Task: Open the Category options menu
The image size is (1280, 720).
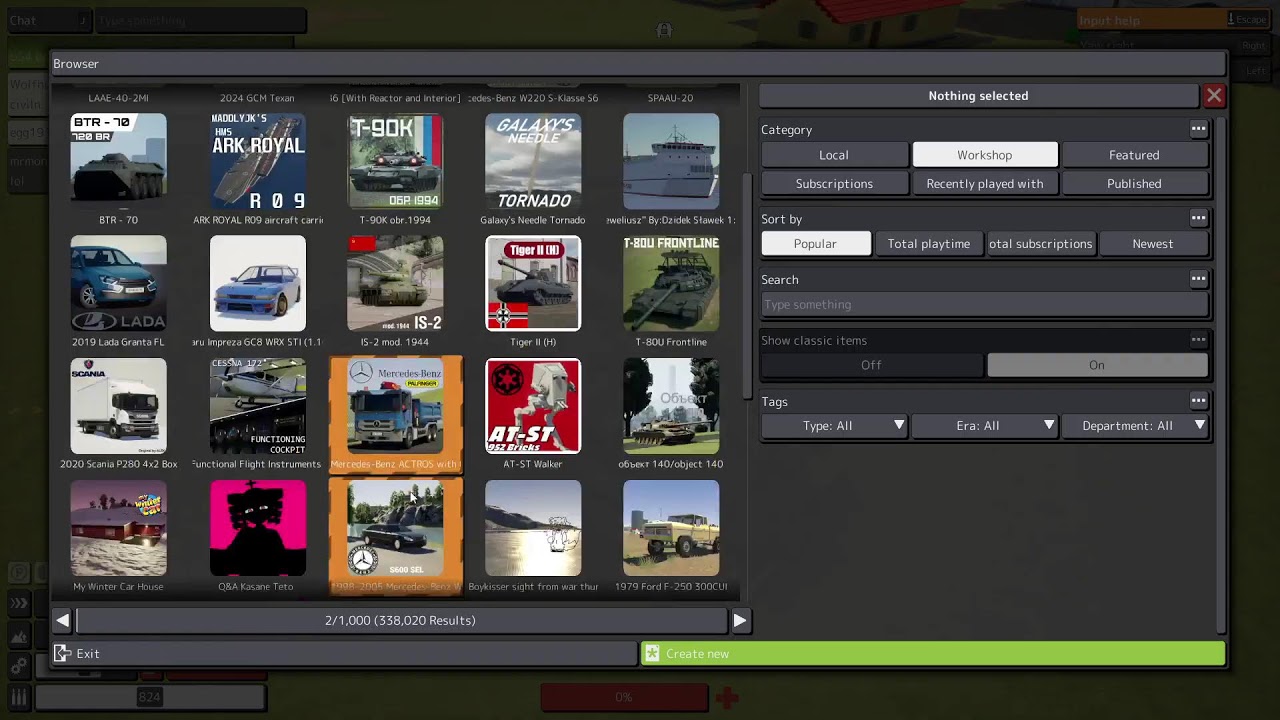Action: 1198,129
